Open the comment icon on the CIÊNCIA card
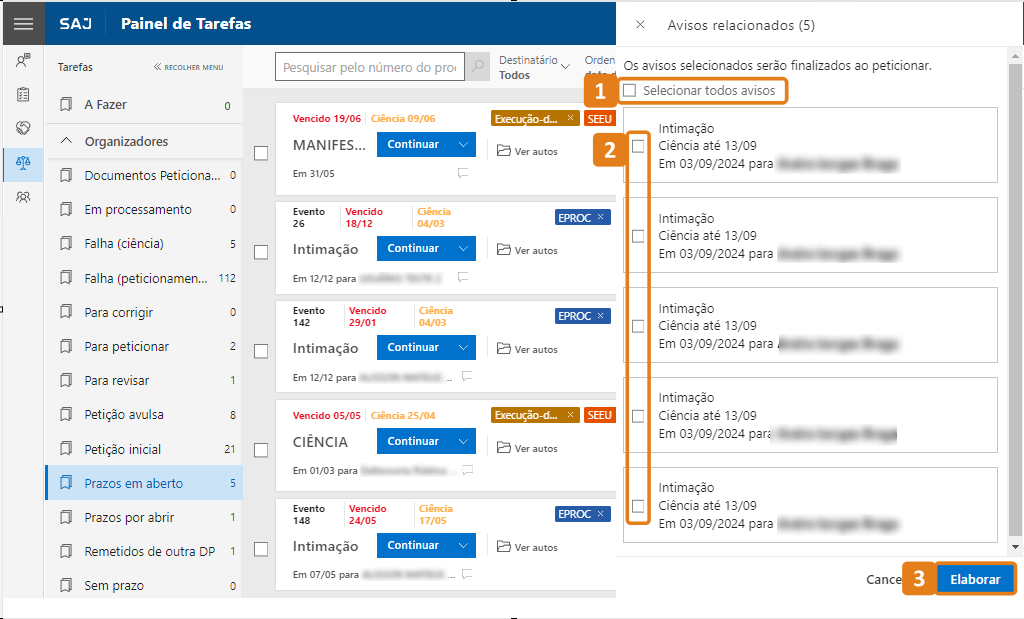Viewport: 1024px width, 619px height. [468, 470]
